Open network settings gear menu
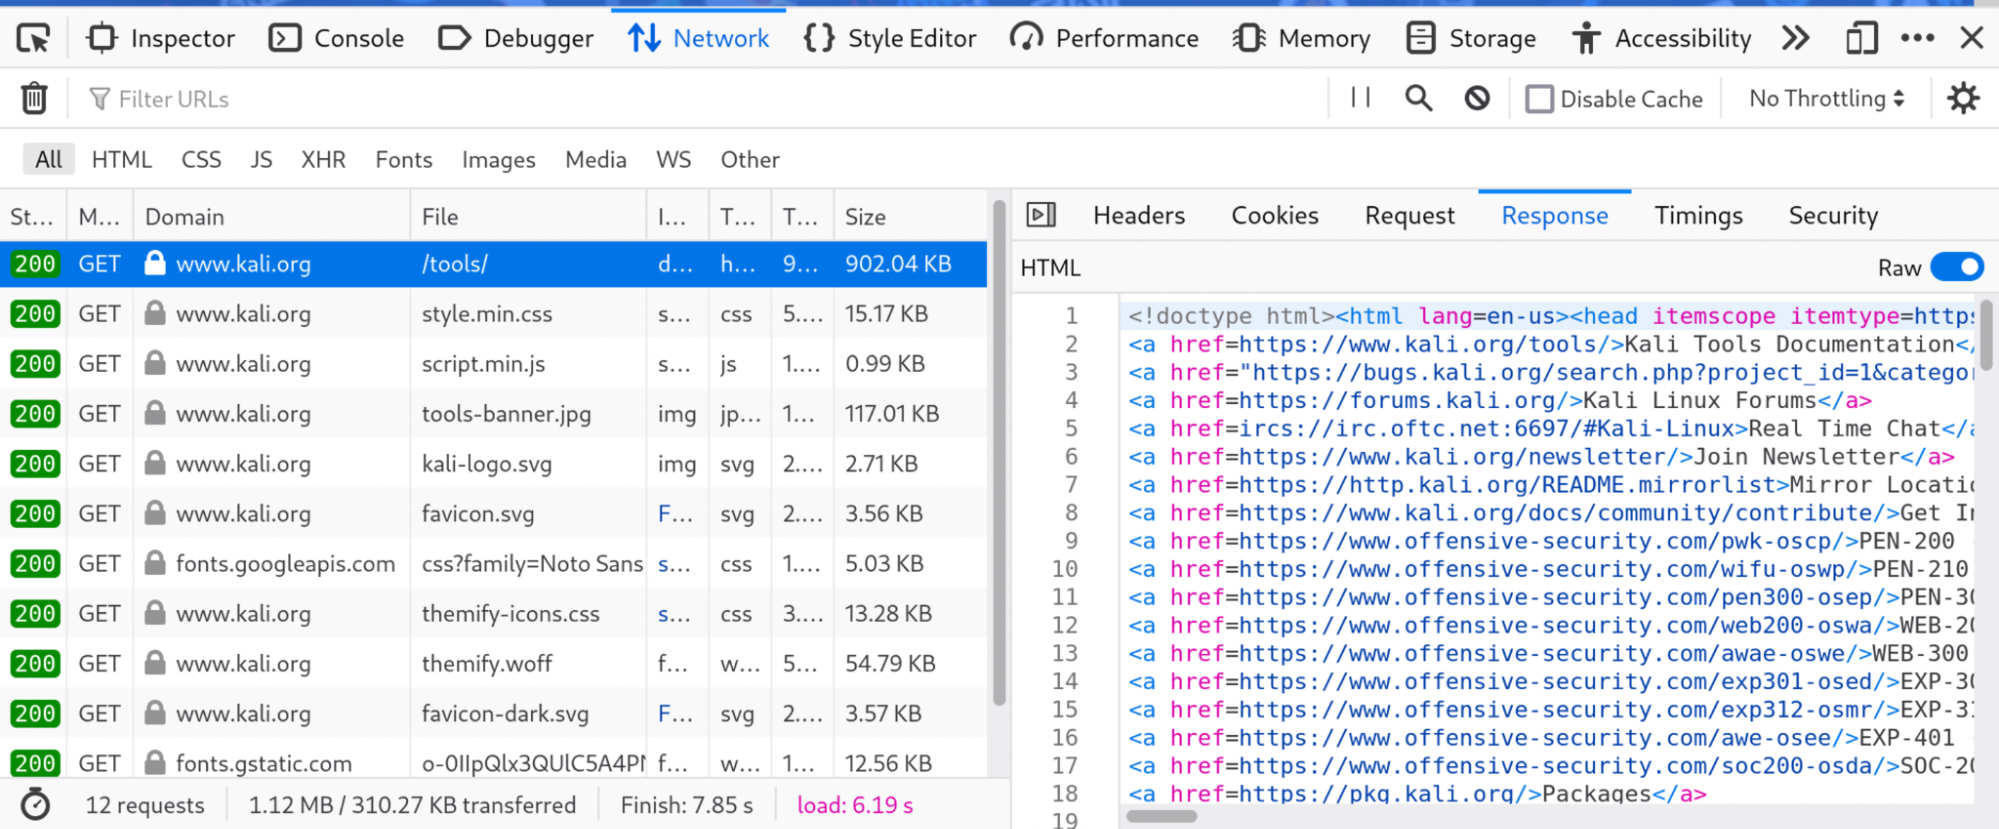The width and height of the screenshot is (1999, 829). coord(1963,98)
